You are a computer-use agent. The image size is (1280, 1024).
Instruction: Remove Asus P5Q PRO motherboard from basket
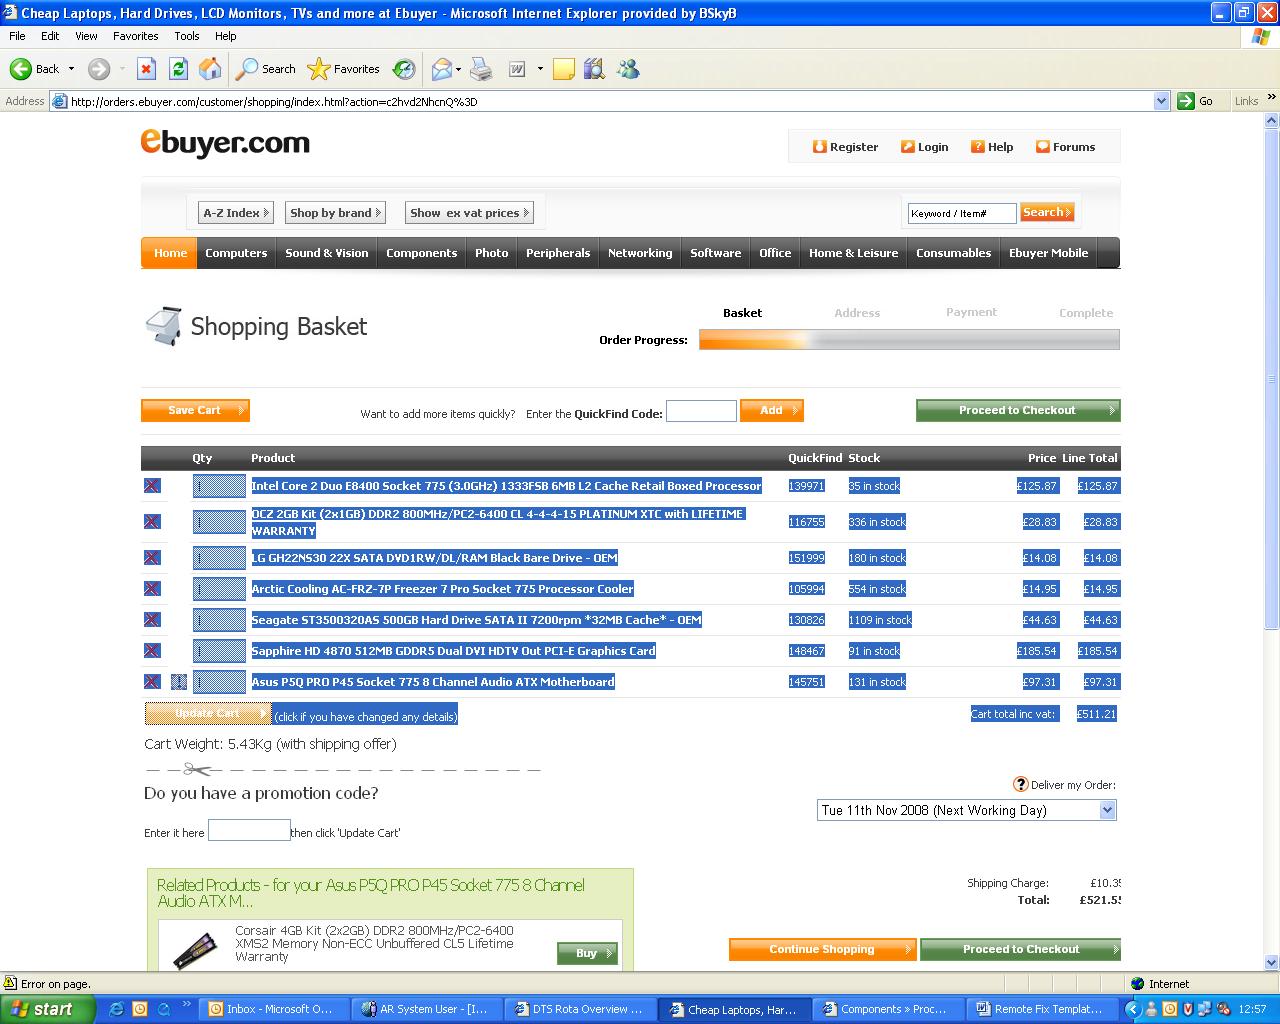(152, 681)
